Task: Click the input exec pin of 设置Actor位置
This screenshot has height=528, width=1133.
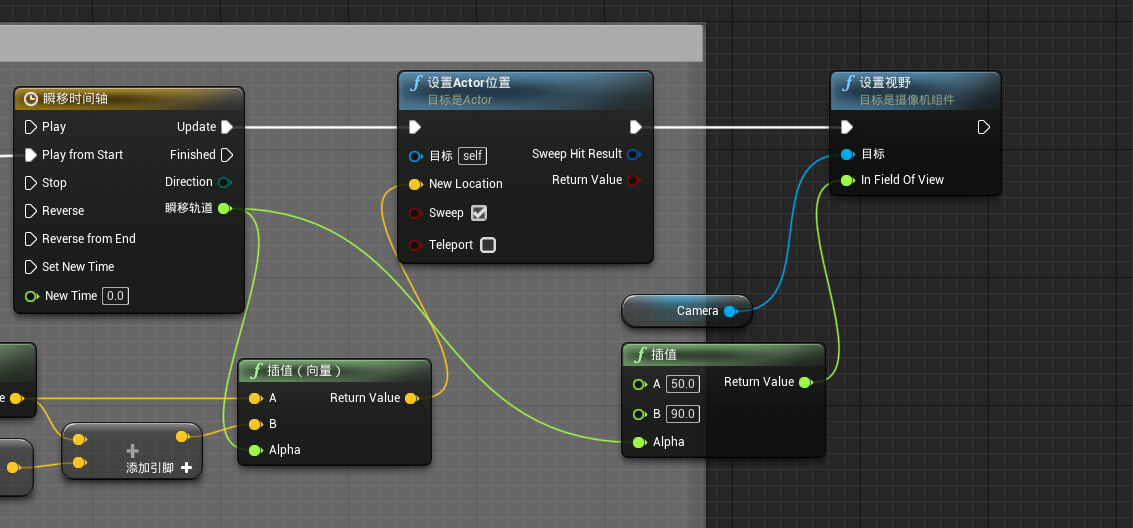Action: pos(415,127)
